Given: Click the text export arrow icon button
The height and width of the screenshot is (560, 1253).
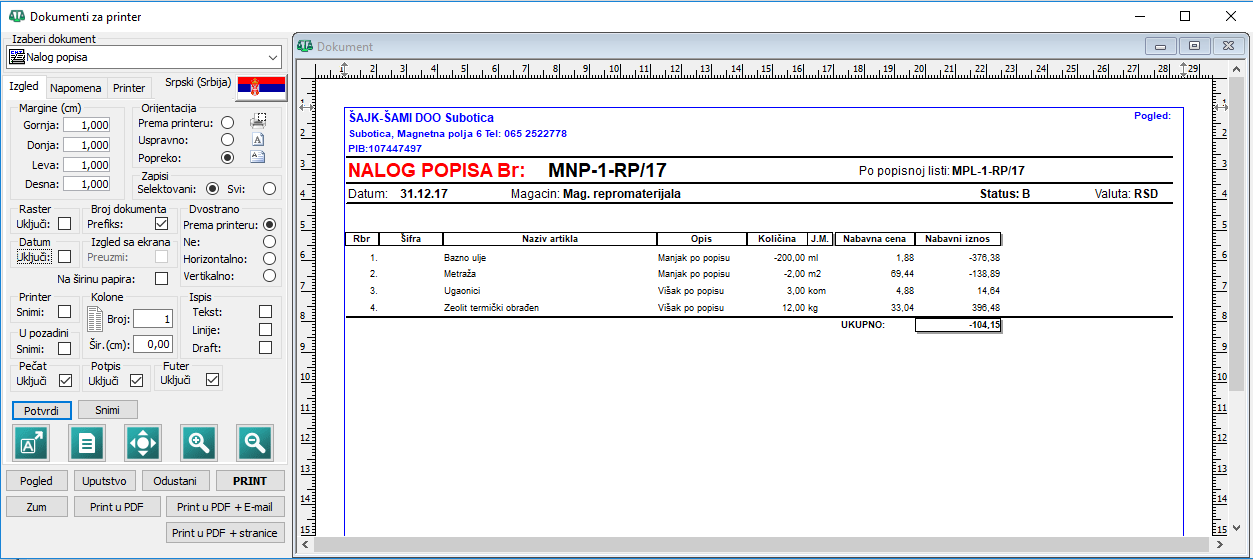Looking at the screenshot, I should tap(31, 443).
